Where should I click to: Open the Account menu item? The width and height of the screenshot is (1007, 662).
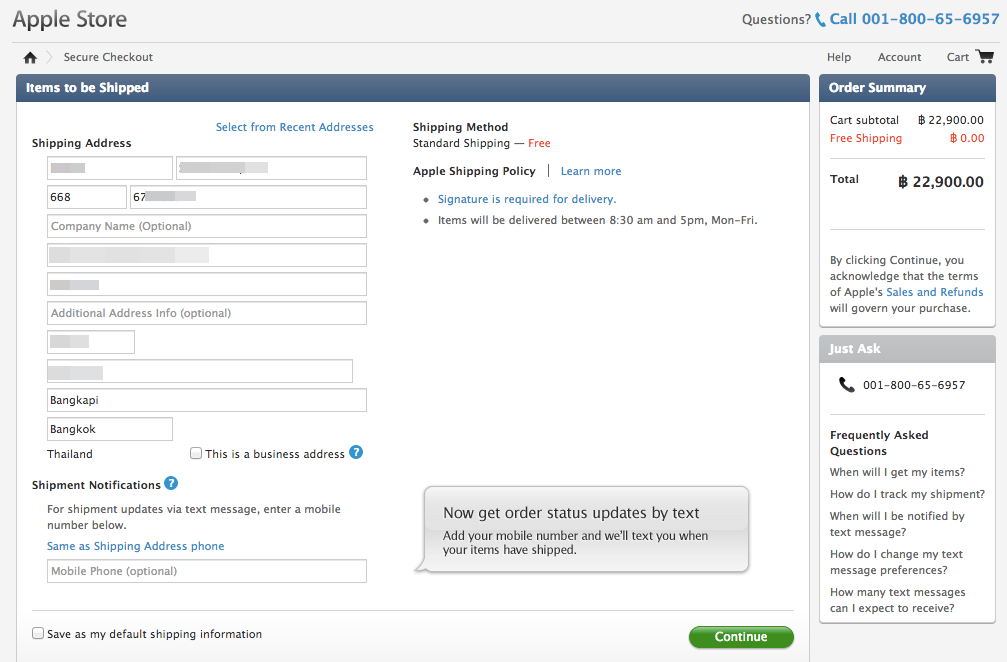899,57
